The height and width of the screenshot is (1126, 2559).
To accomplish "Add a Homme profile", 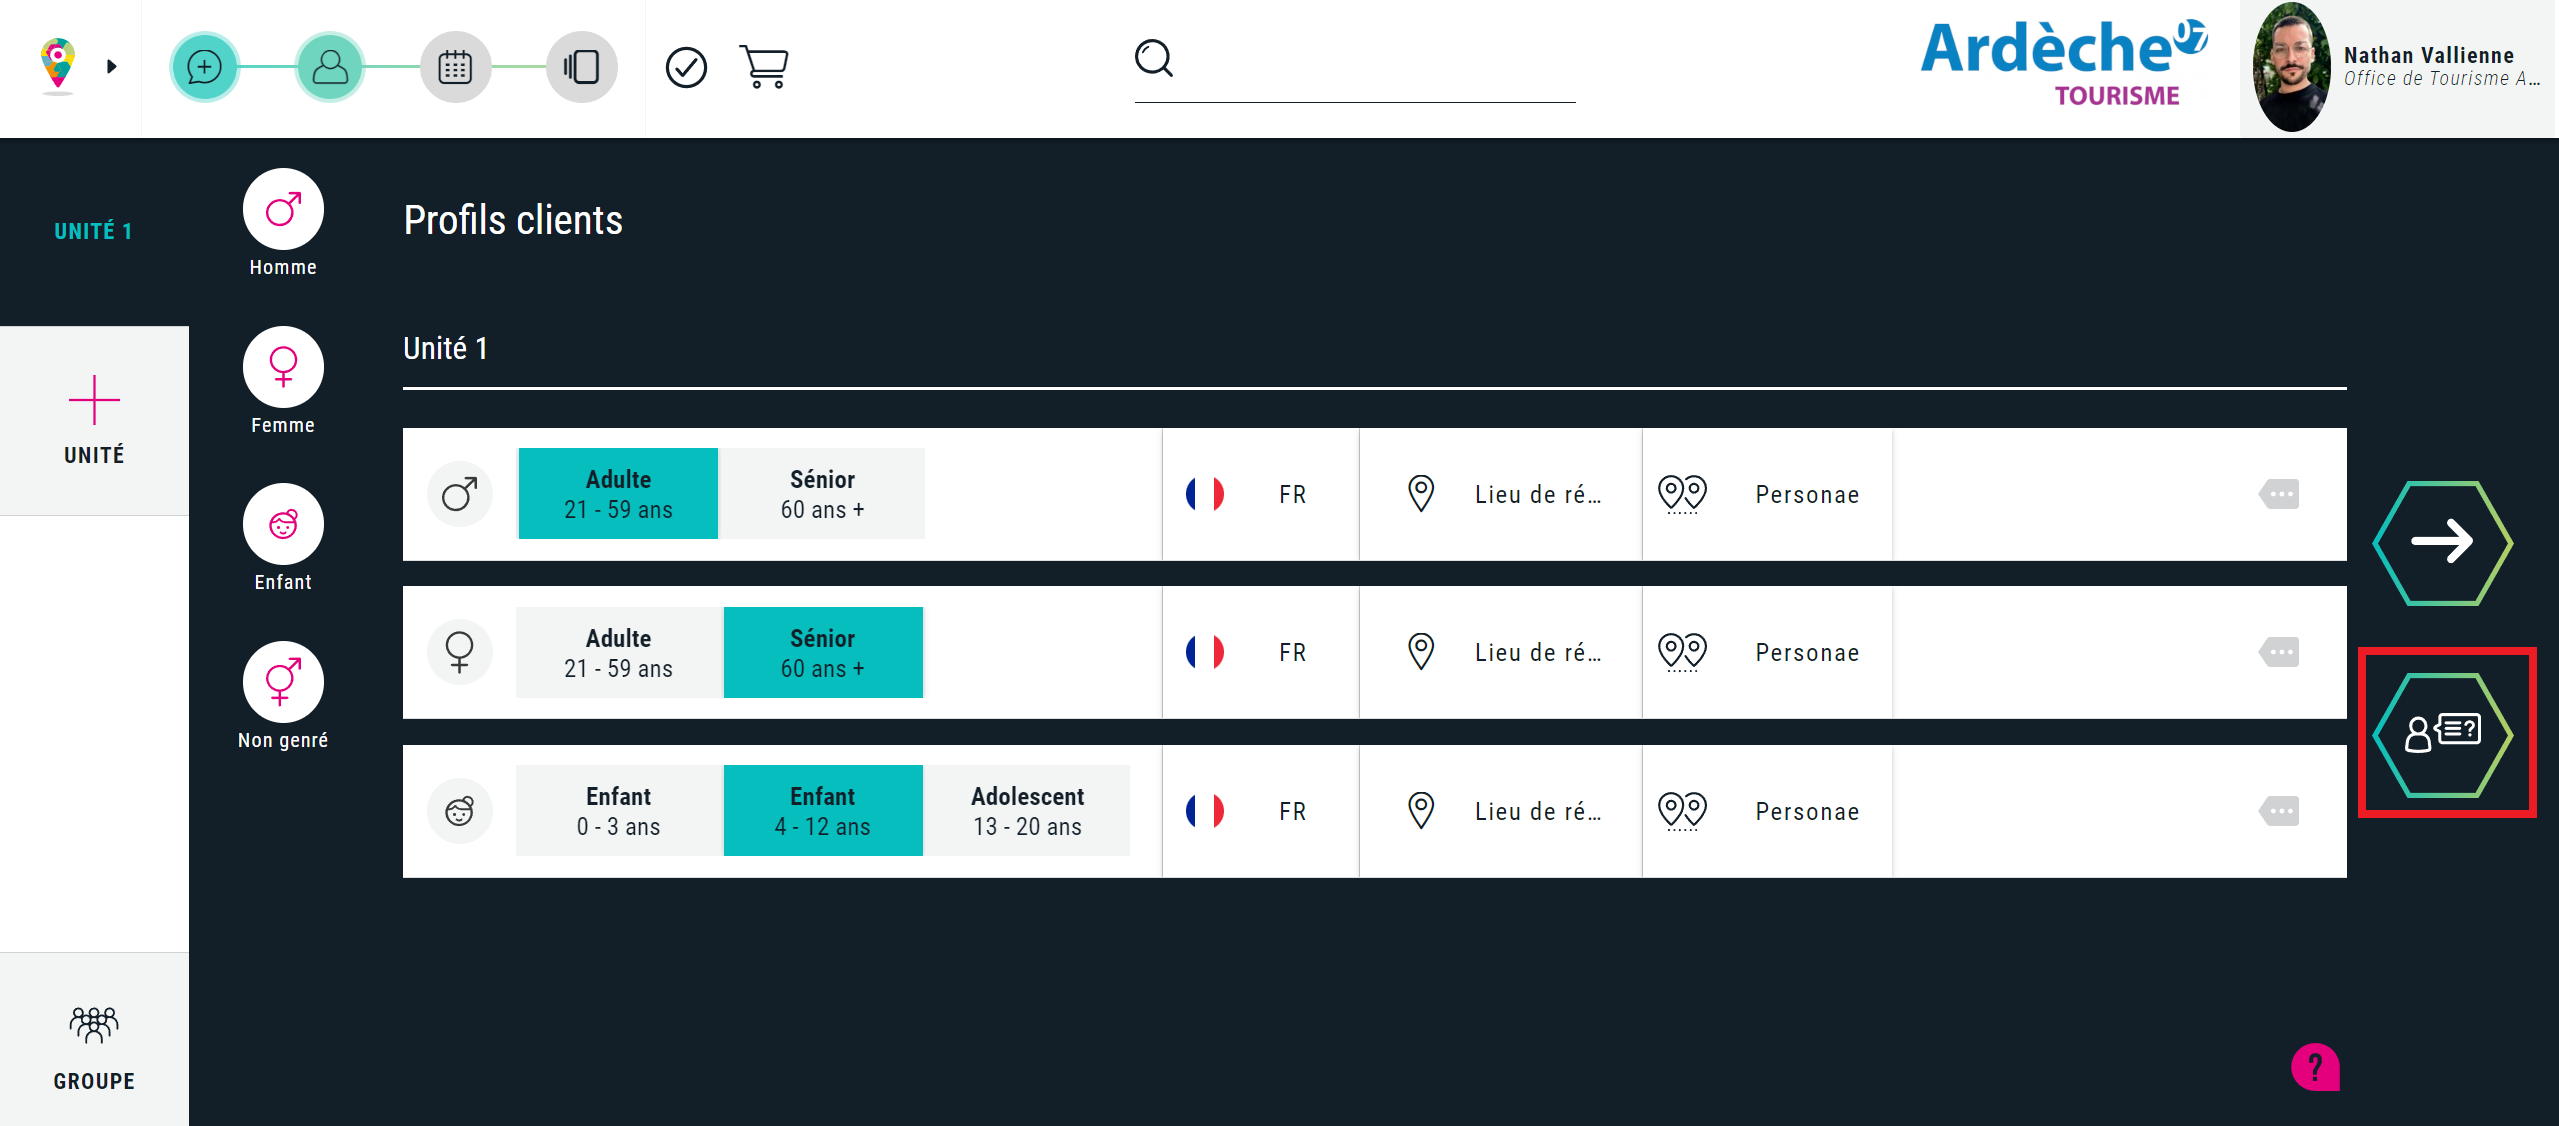I will click(x=283, y=209).
